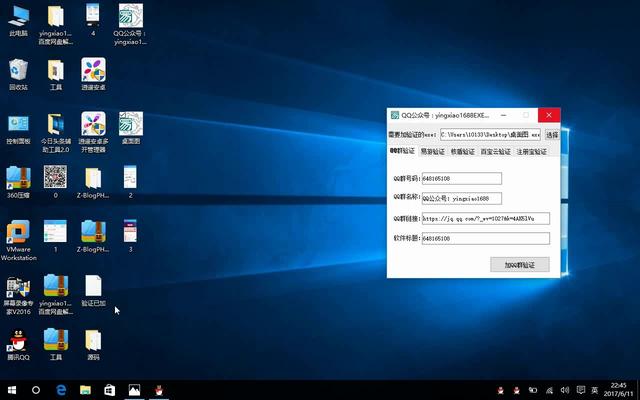Open the 腾讯QQ desktop icon

click(x=18, y=341)
